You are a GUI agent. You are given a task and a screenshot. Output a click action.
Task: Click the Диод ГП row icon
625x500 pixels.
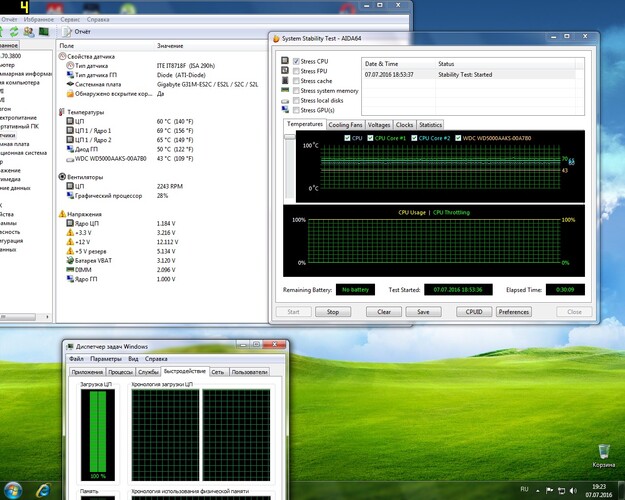click(70, 149)
